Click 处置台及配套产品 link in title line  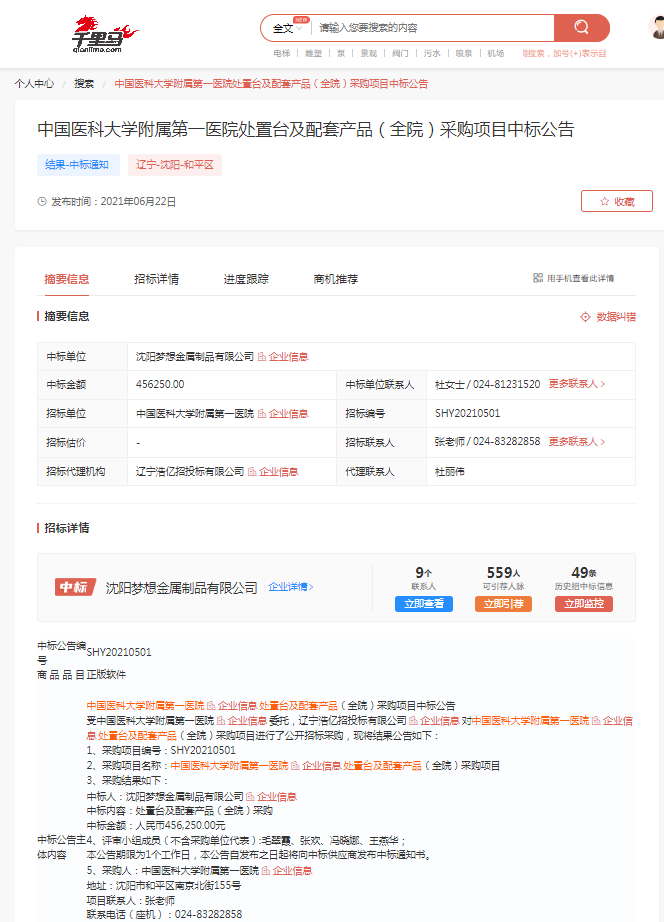tap(299, 706)
